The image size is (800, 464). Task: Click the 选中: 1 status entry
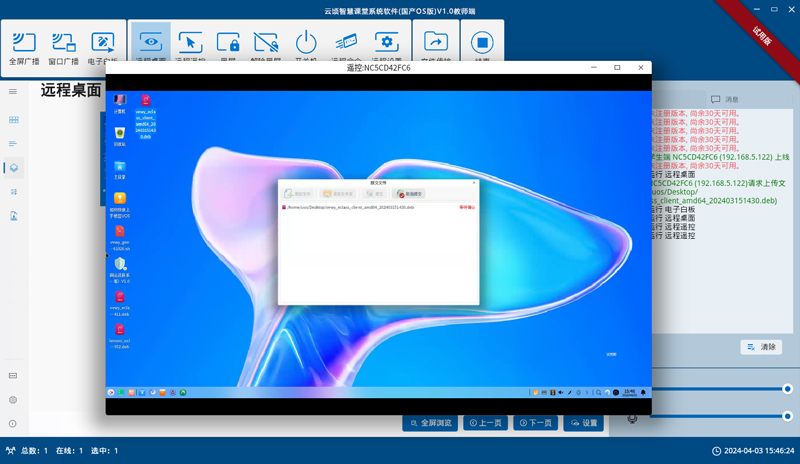[x=105, y=451]
